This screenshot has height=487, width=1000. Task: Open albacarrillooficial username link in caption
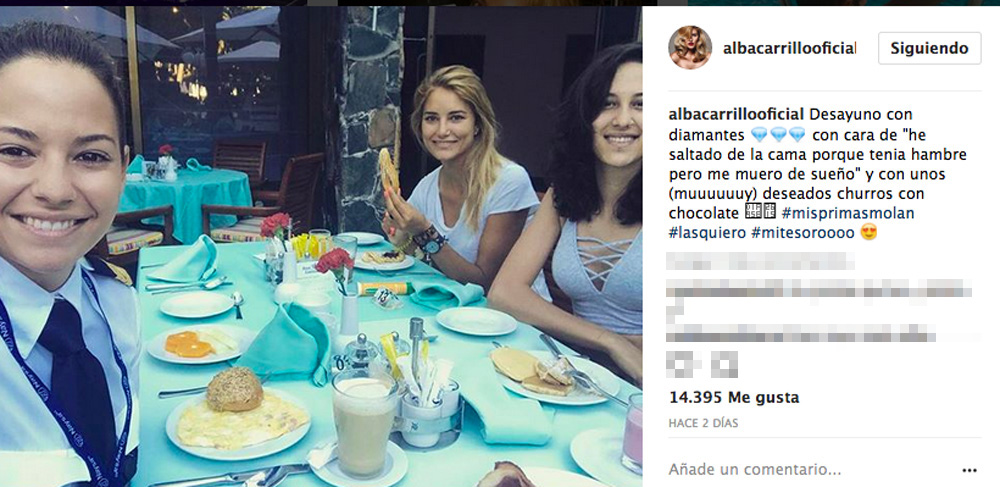(x=736, y=115)
